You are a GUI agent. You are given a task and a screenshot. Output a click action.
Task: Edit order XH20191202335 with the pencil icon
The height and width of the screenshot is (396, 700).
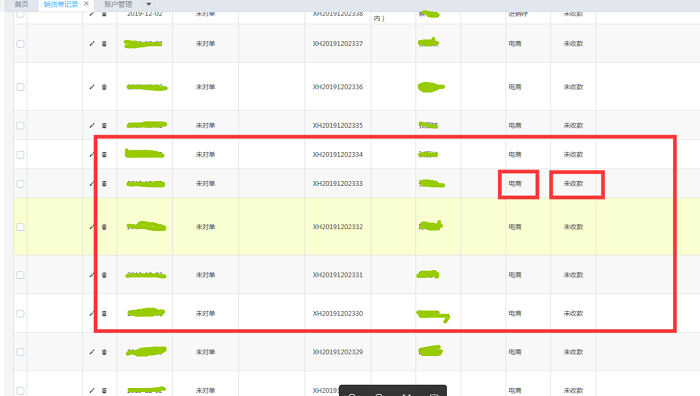click(x=92, y=125)
